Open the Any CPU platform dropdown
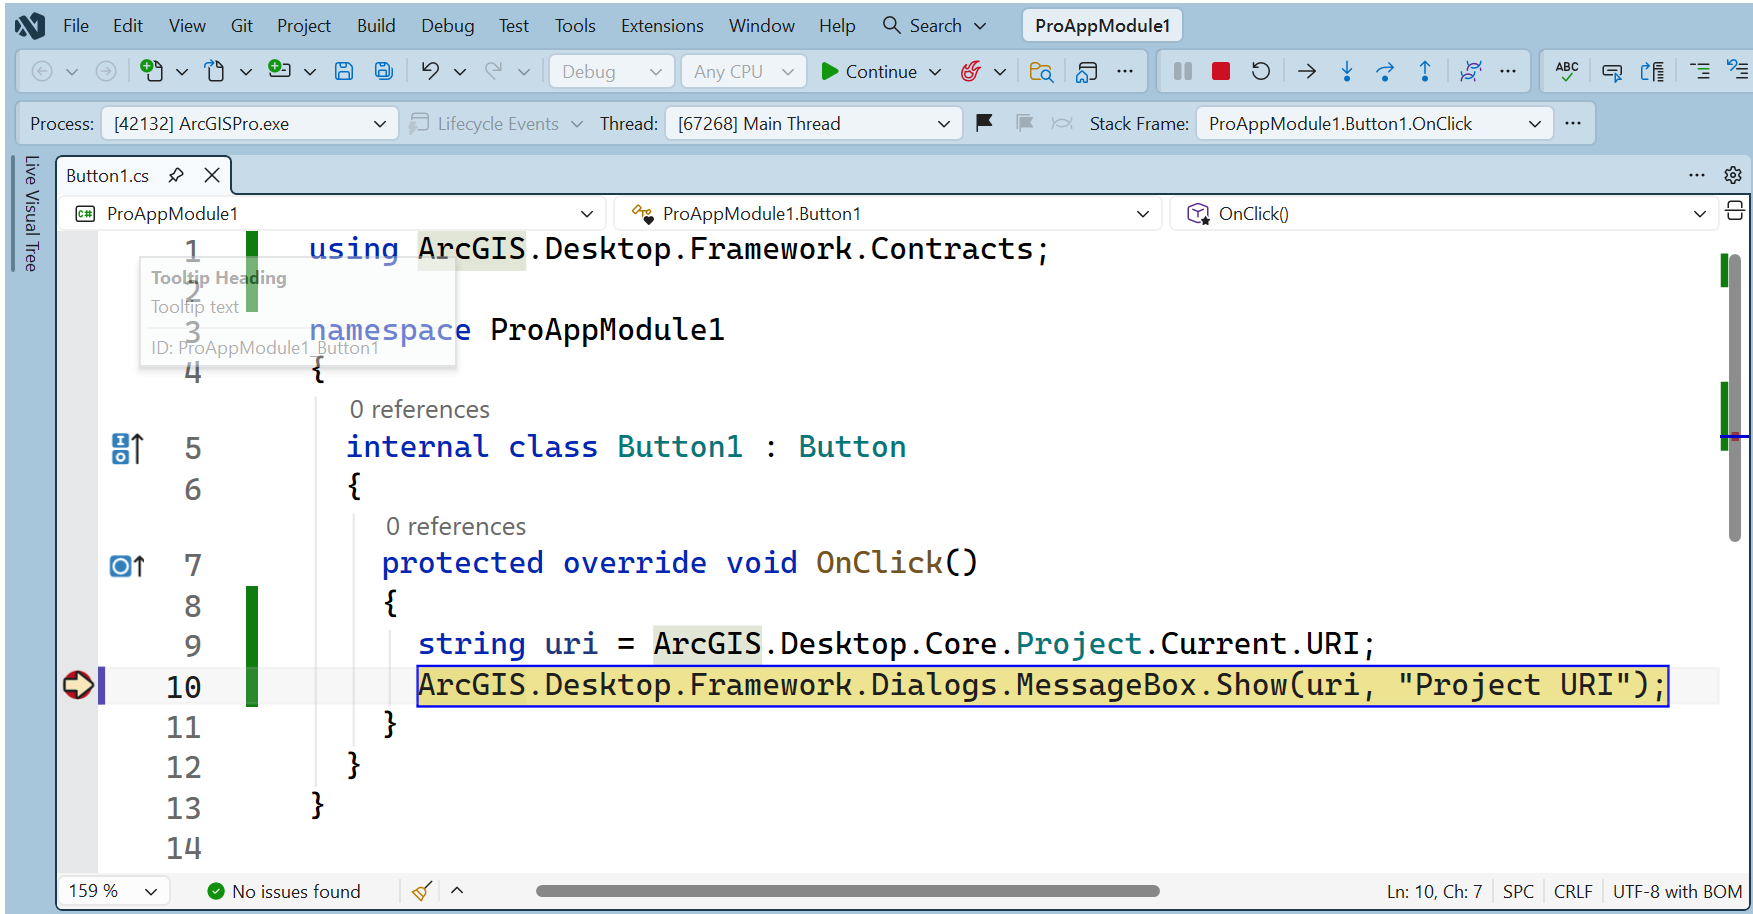The height and width of the screenshot is (914, 1753). click(744, 71)
